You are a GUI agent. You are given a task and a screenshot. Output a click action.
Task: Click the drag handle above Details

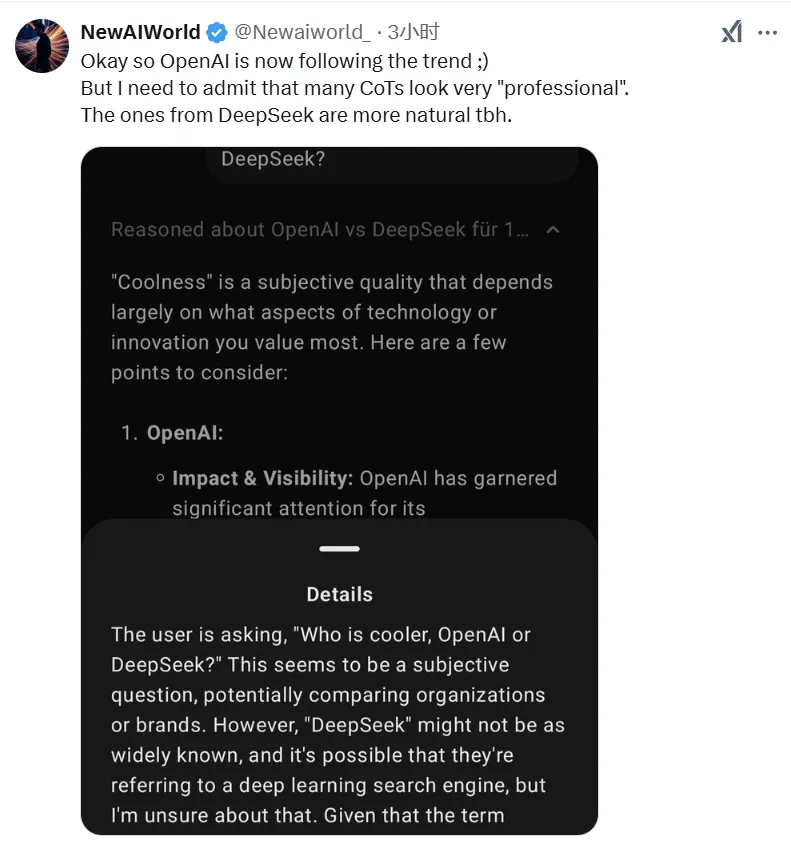(x=339, y=549)
